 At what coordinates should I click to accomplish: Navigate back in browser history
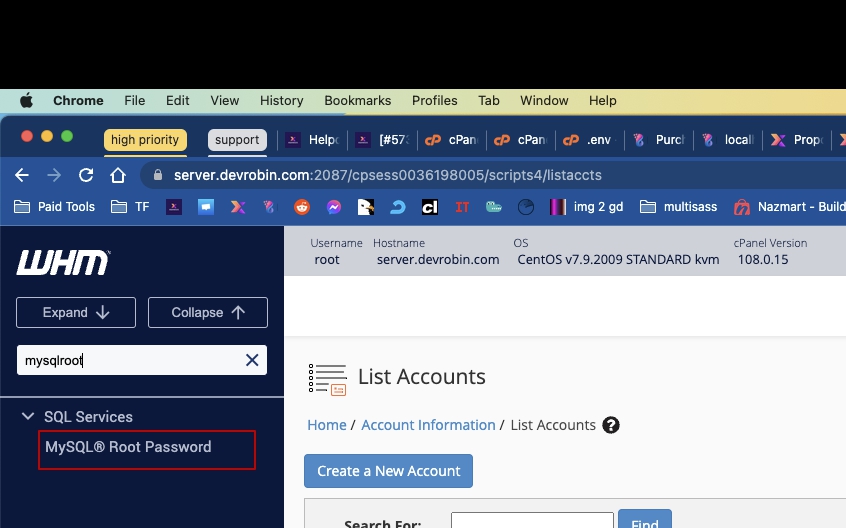coord(22,175)
